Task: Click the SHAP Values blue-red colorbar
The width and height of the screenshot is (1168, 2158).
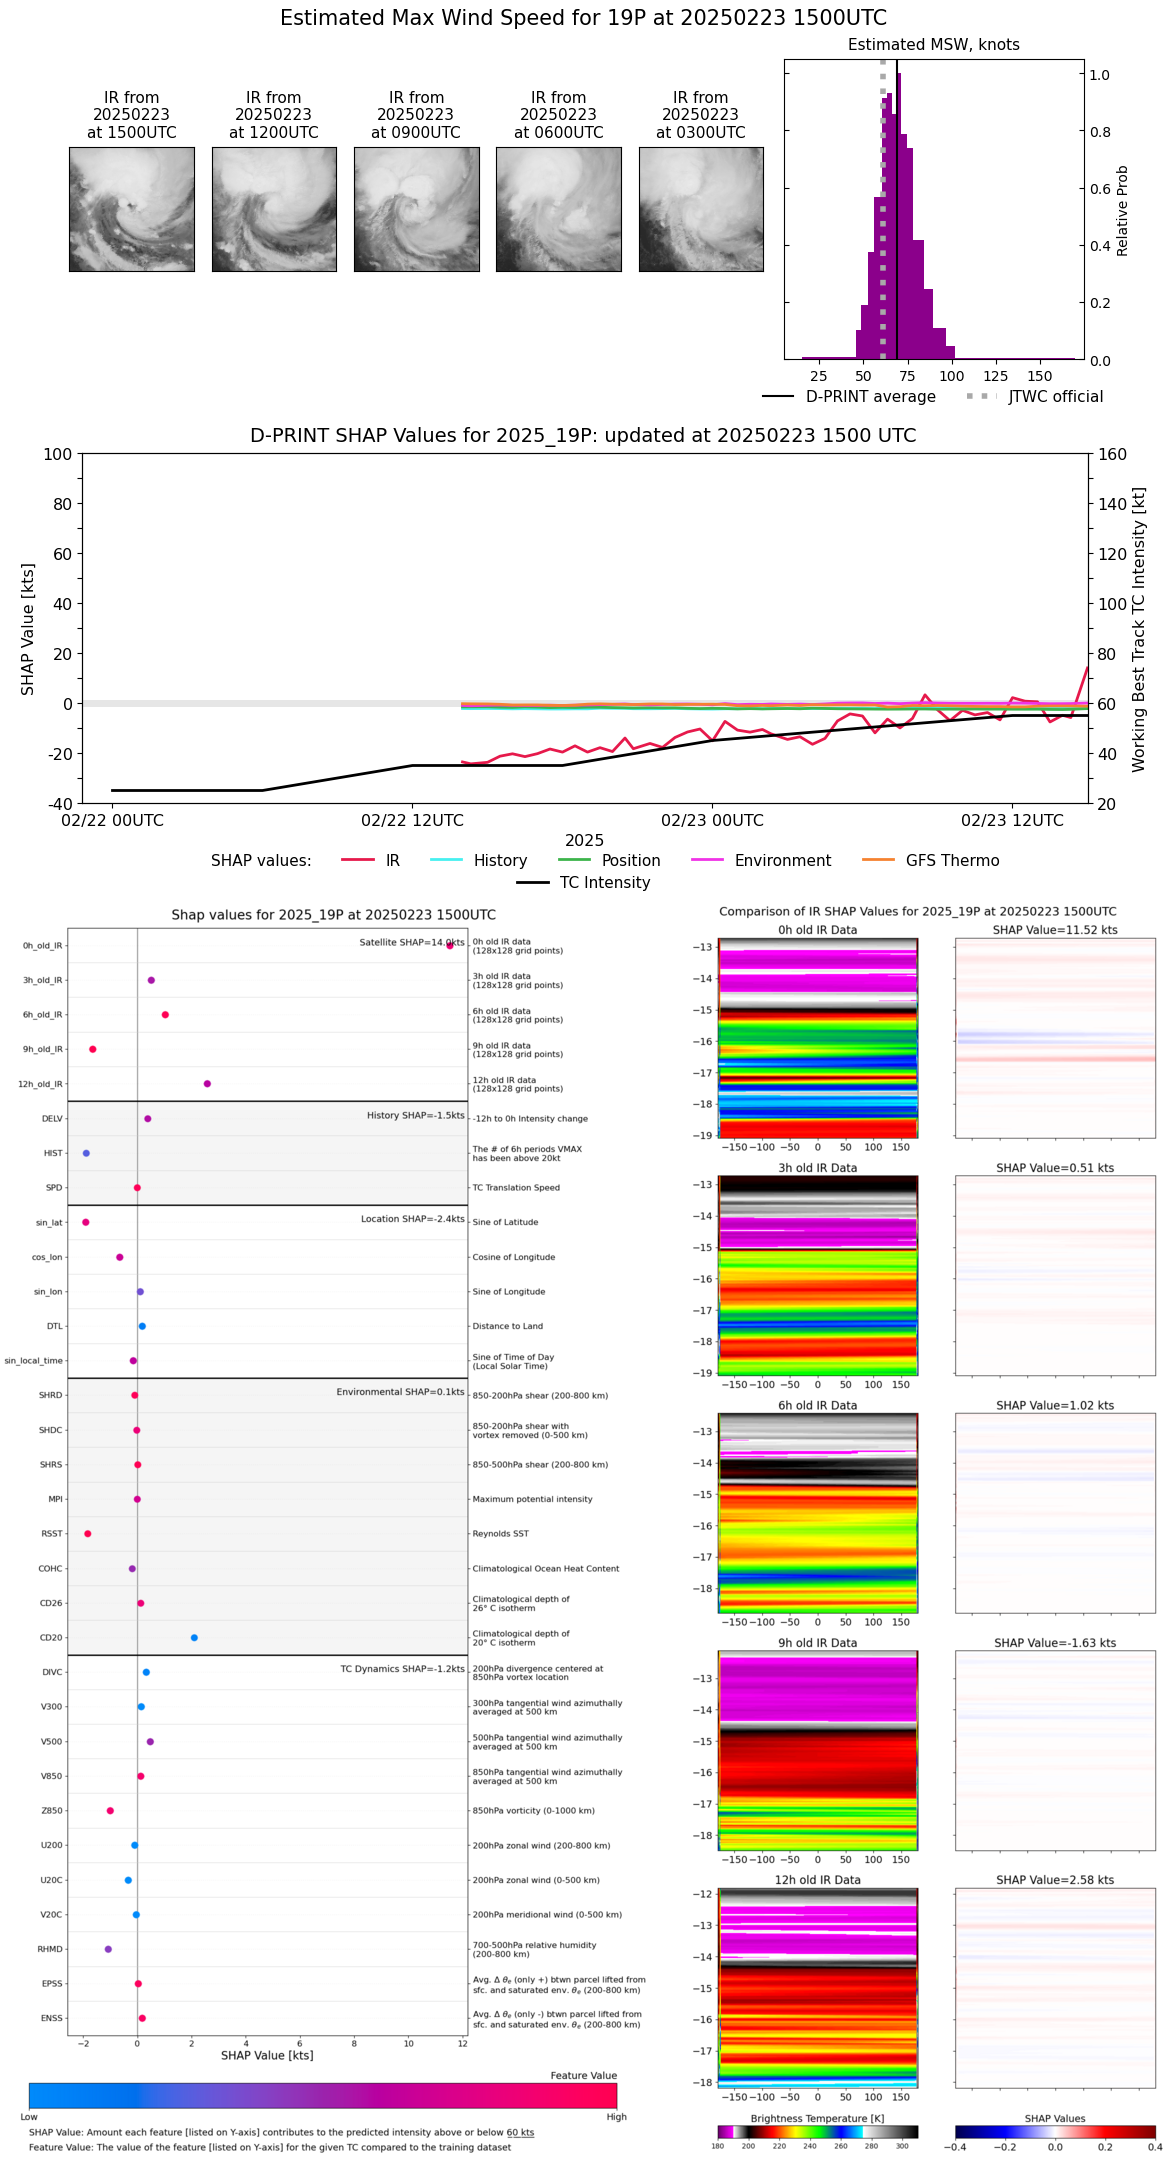Action: point(1054,2132)
